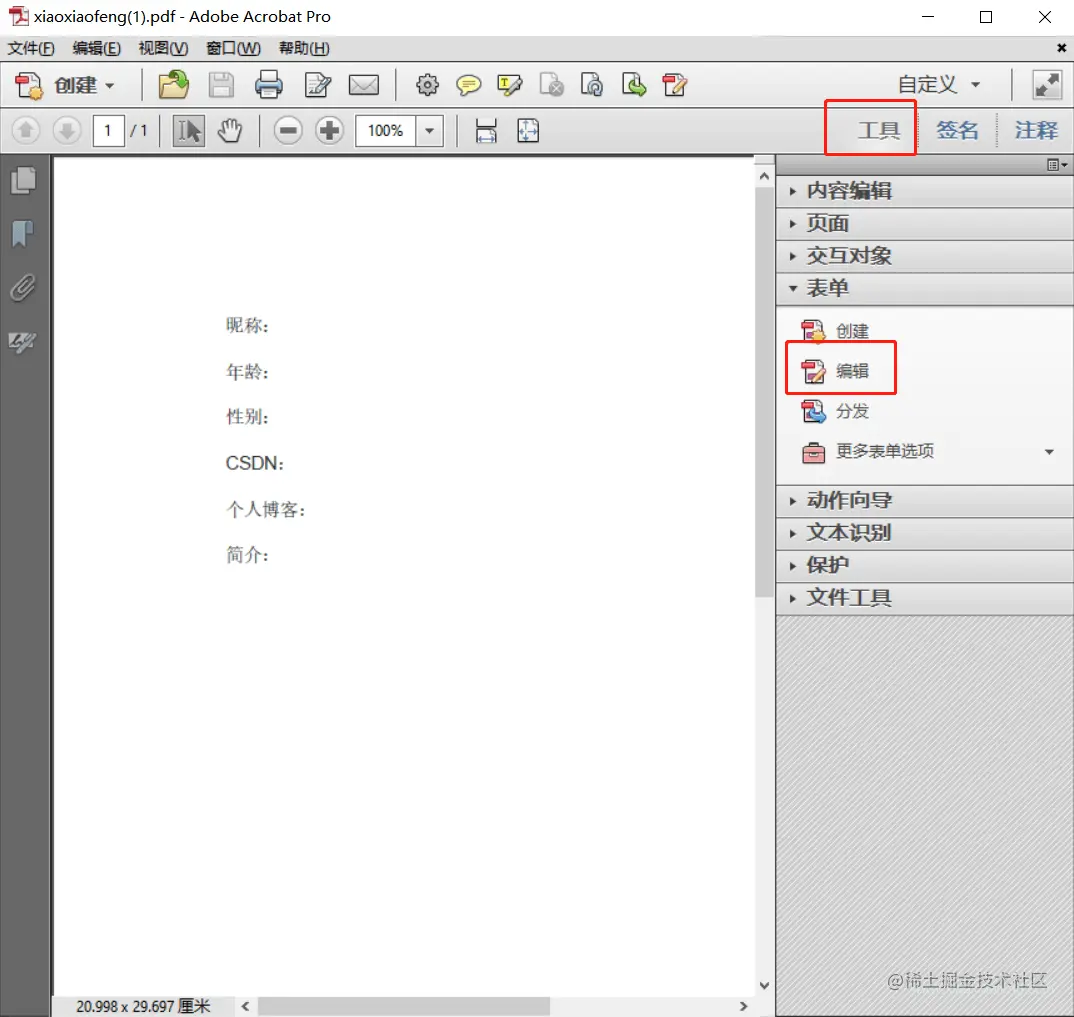Open the 签名 pane tab

pos(957,129)
